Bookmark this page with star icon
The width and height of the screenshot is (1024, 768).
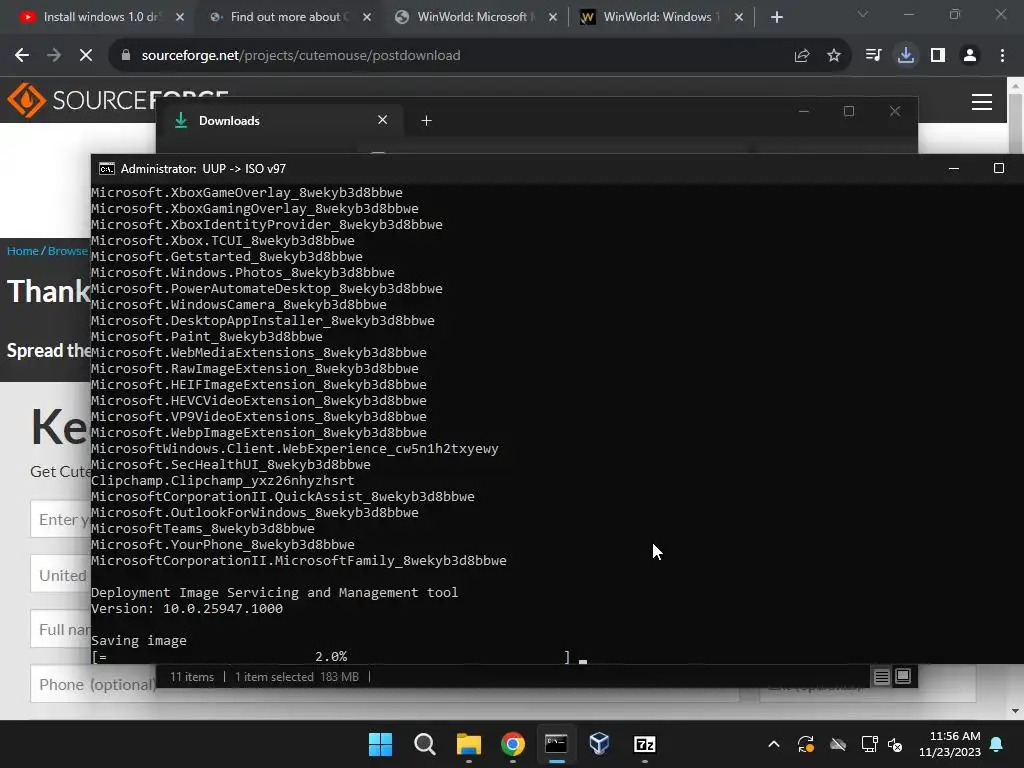[834, 56]
